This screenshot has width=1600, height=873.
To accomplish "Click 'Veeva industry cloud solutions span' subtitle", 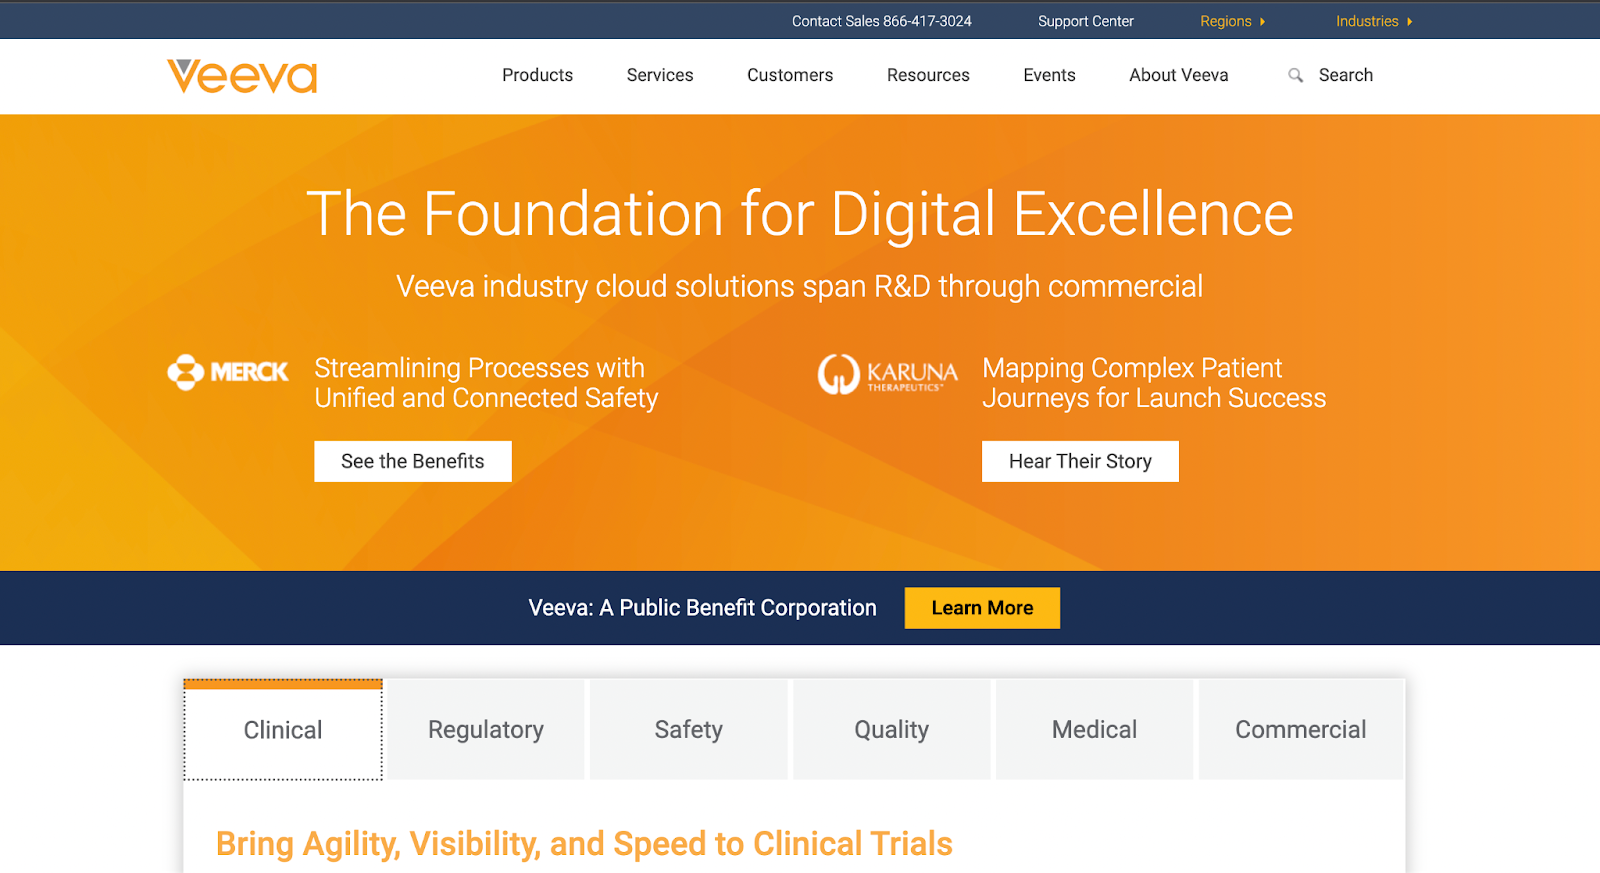I will pos(799,286).
